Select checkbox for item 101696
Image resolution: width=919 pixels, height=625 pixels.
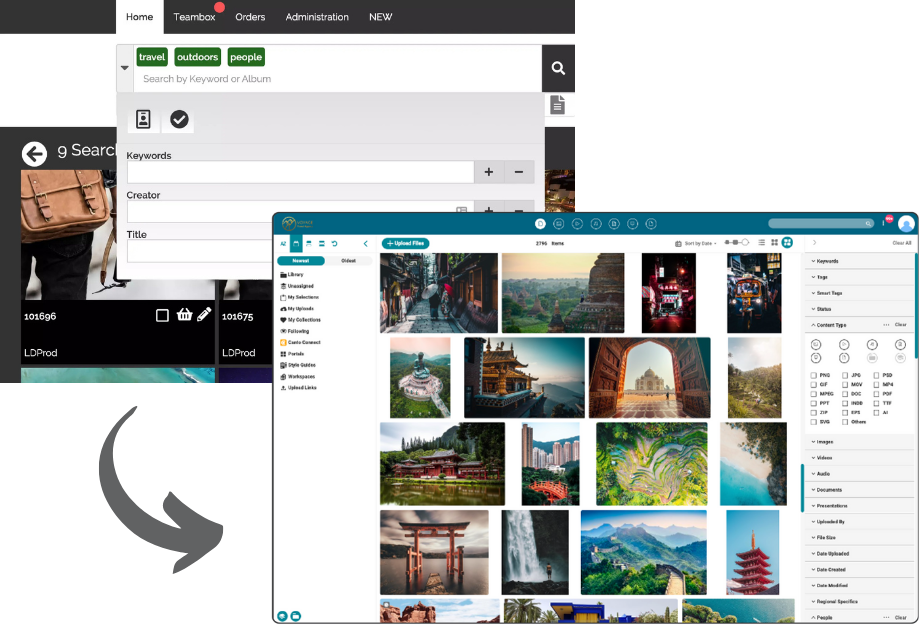click(x=162, y=315)
